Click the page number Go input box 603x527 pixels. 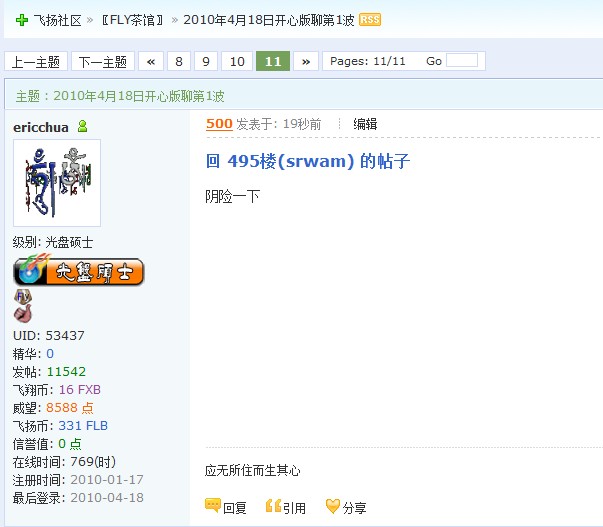[x=462, y=61]
